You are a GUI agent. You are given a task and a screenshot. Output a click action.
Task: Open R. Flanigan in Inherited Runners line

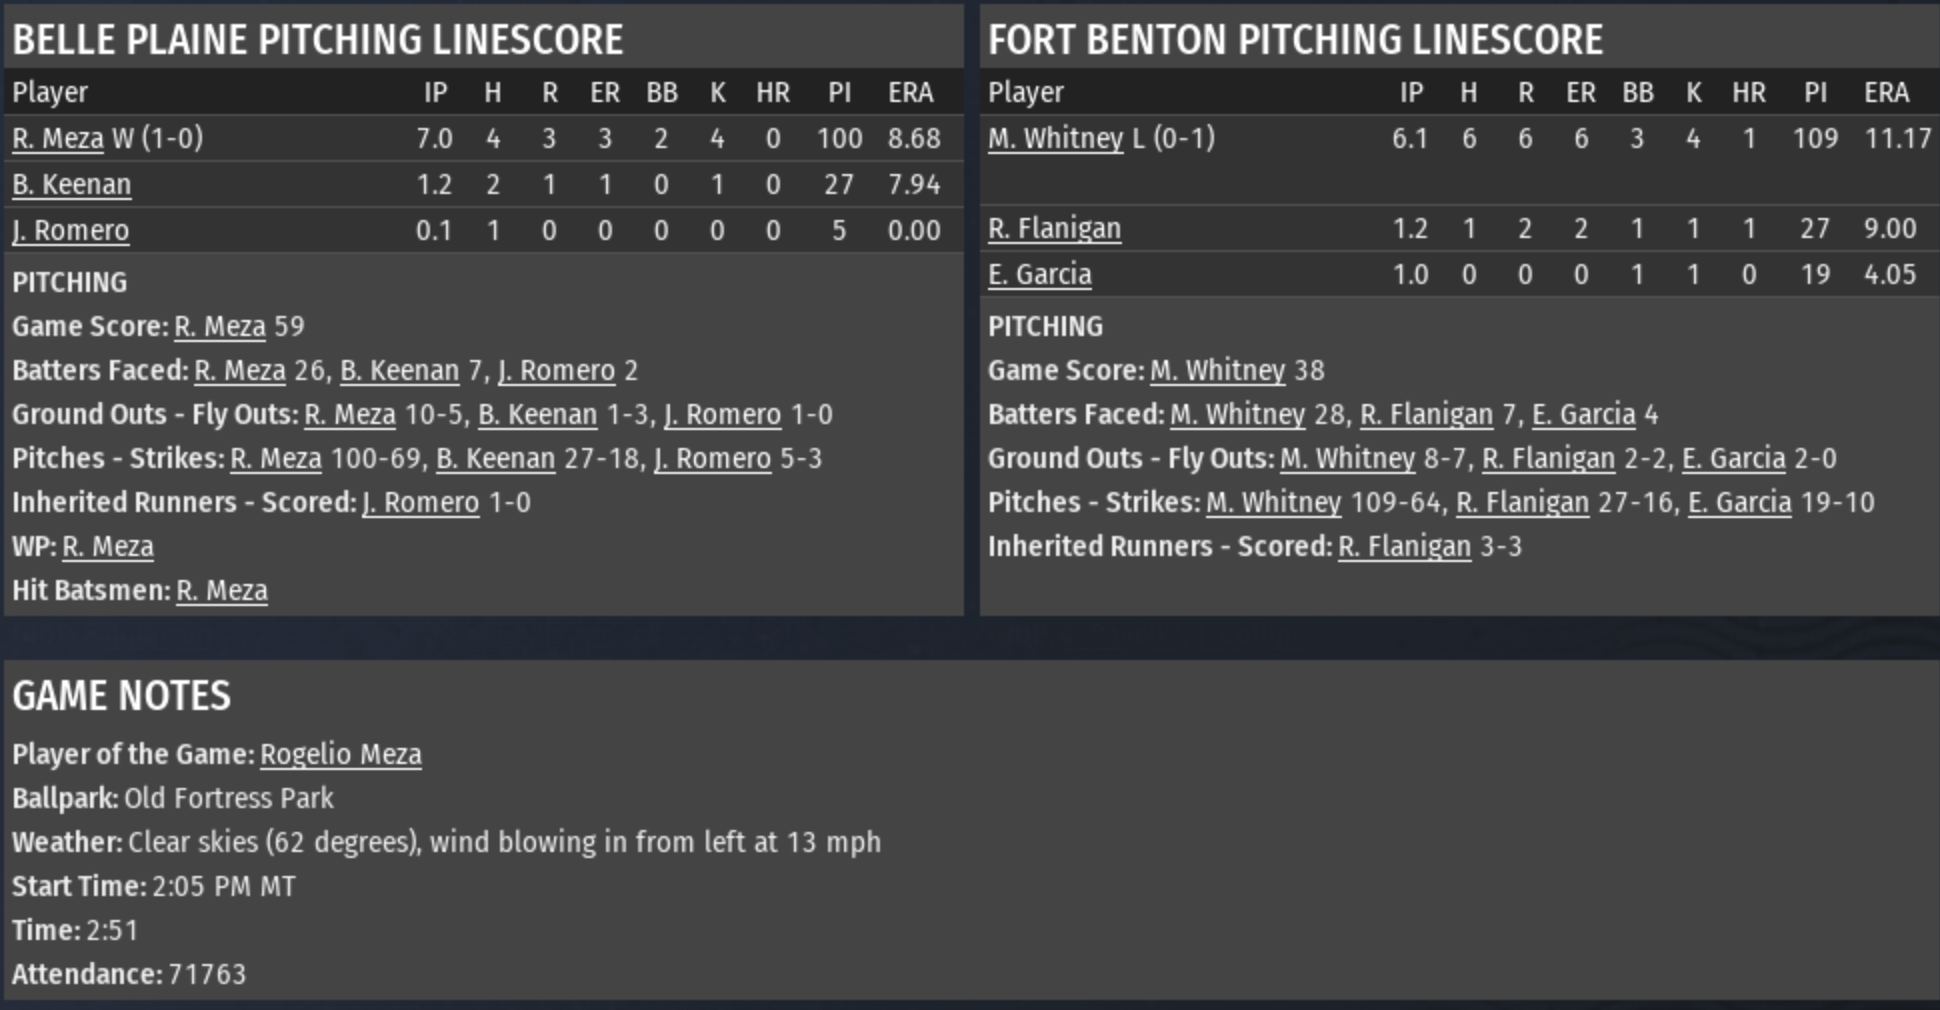[x=1404, y=546]
